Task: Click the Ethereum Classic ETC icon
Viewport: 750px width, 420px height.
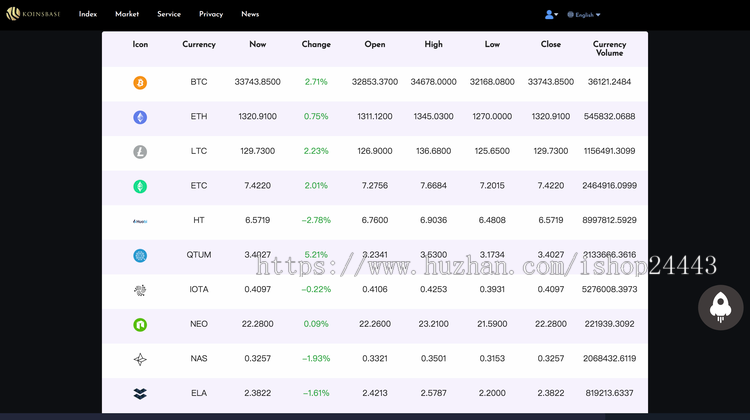Action: 140,186
